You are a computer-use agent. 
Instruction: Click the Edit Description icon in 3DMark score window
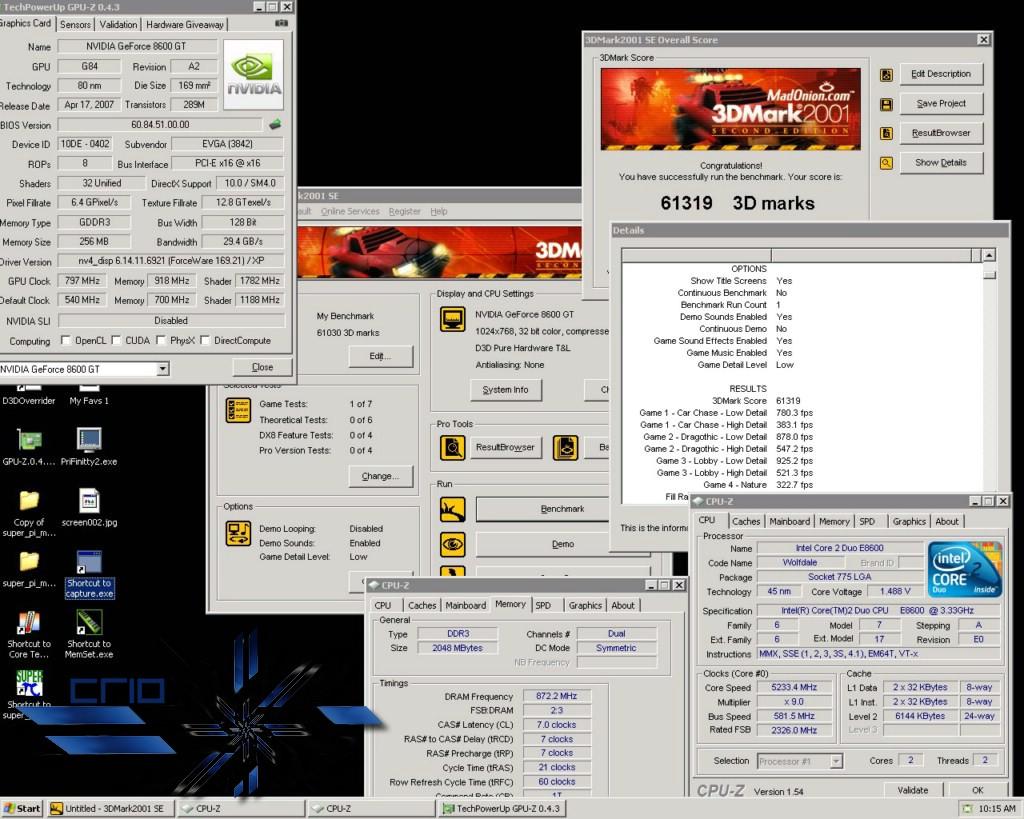[x=886, y=75]
